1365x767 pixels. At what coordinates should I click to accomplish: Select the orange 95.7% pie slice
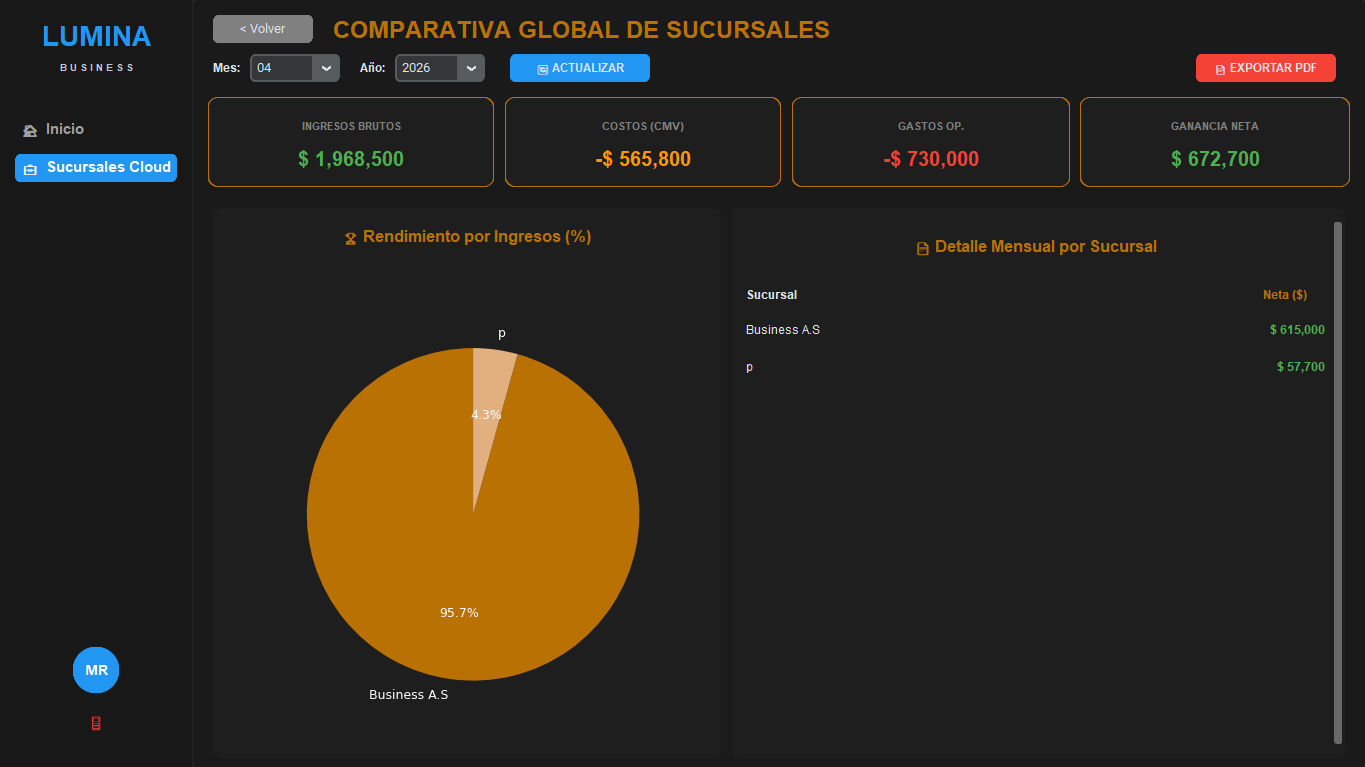(460, 612)
